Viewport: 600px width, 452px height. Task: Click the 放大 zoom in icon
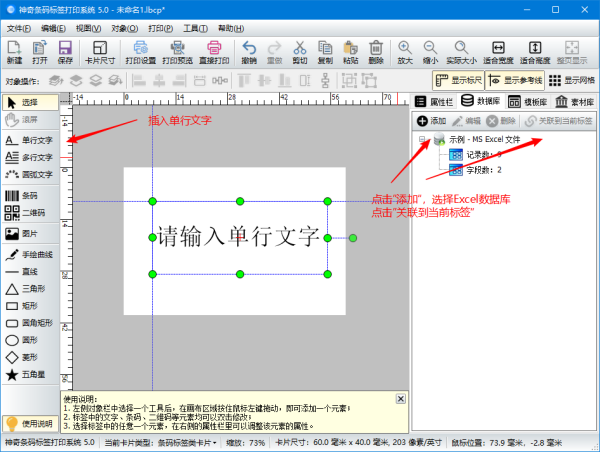click(405, 52)
